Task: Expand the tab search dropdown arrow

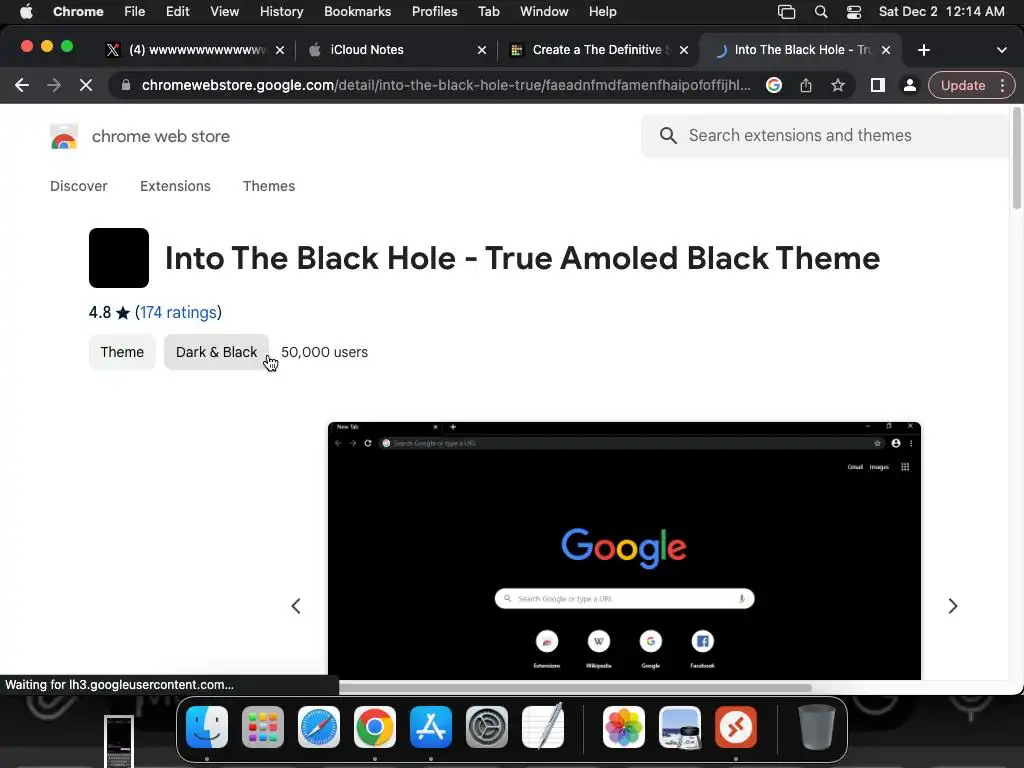Action: click(x=1002, y=50)
